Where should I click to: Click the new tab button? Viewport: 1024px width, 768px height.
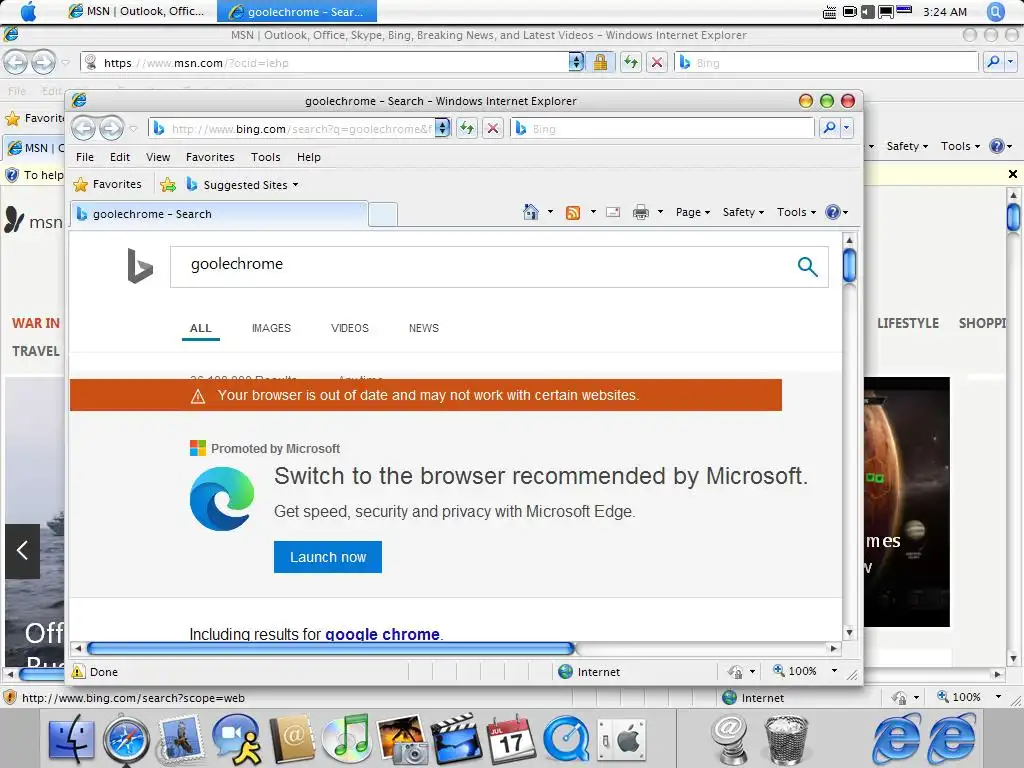[x=383, y=214]
